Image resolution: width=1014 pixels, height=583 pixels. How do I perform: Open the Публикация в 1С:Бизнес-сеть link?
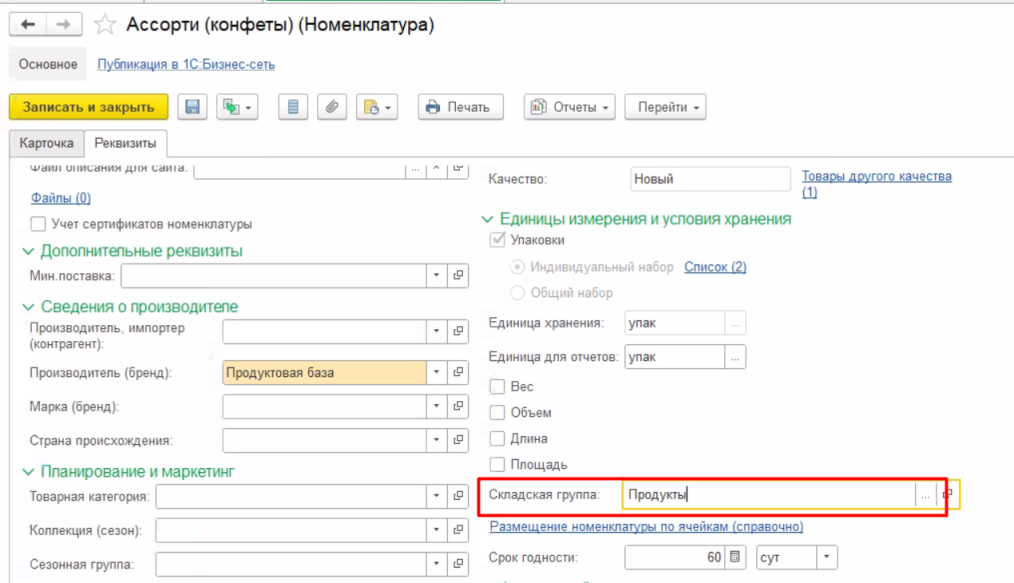click(186, 65)
